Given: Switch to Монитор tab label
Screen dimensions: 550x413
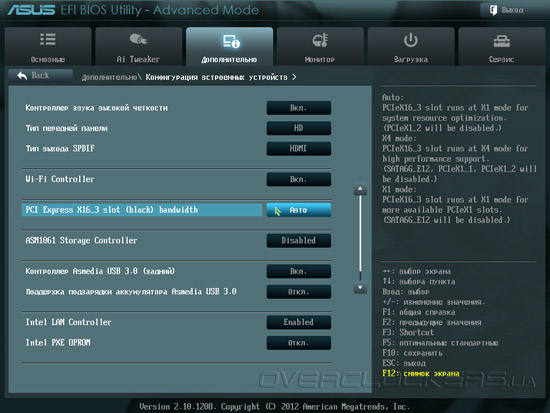Looking at the screenshot, I should 320,60.
